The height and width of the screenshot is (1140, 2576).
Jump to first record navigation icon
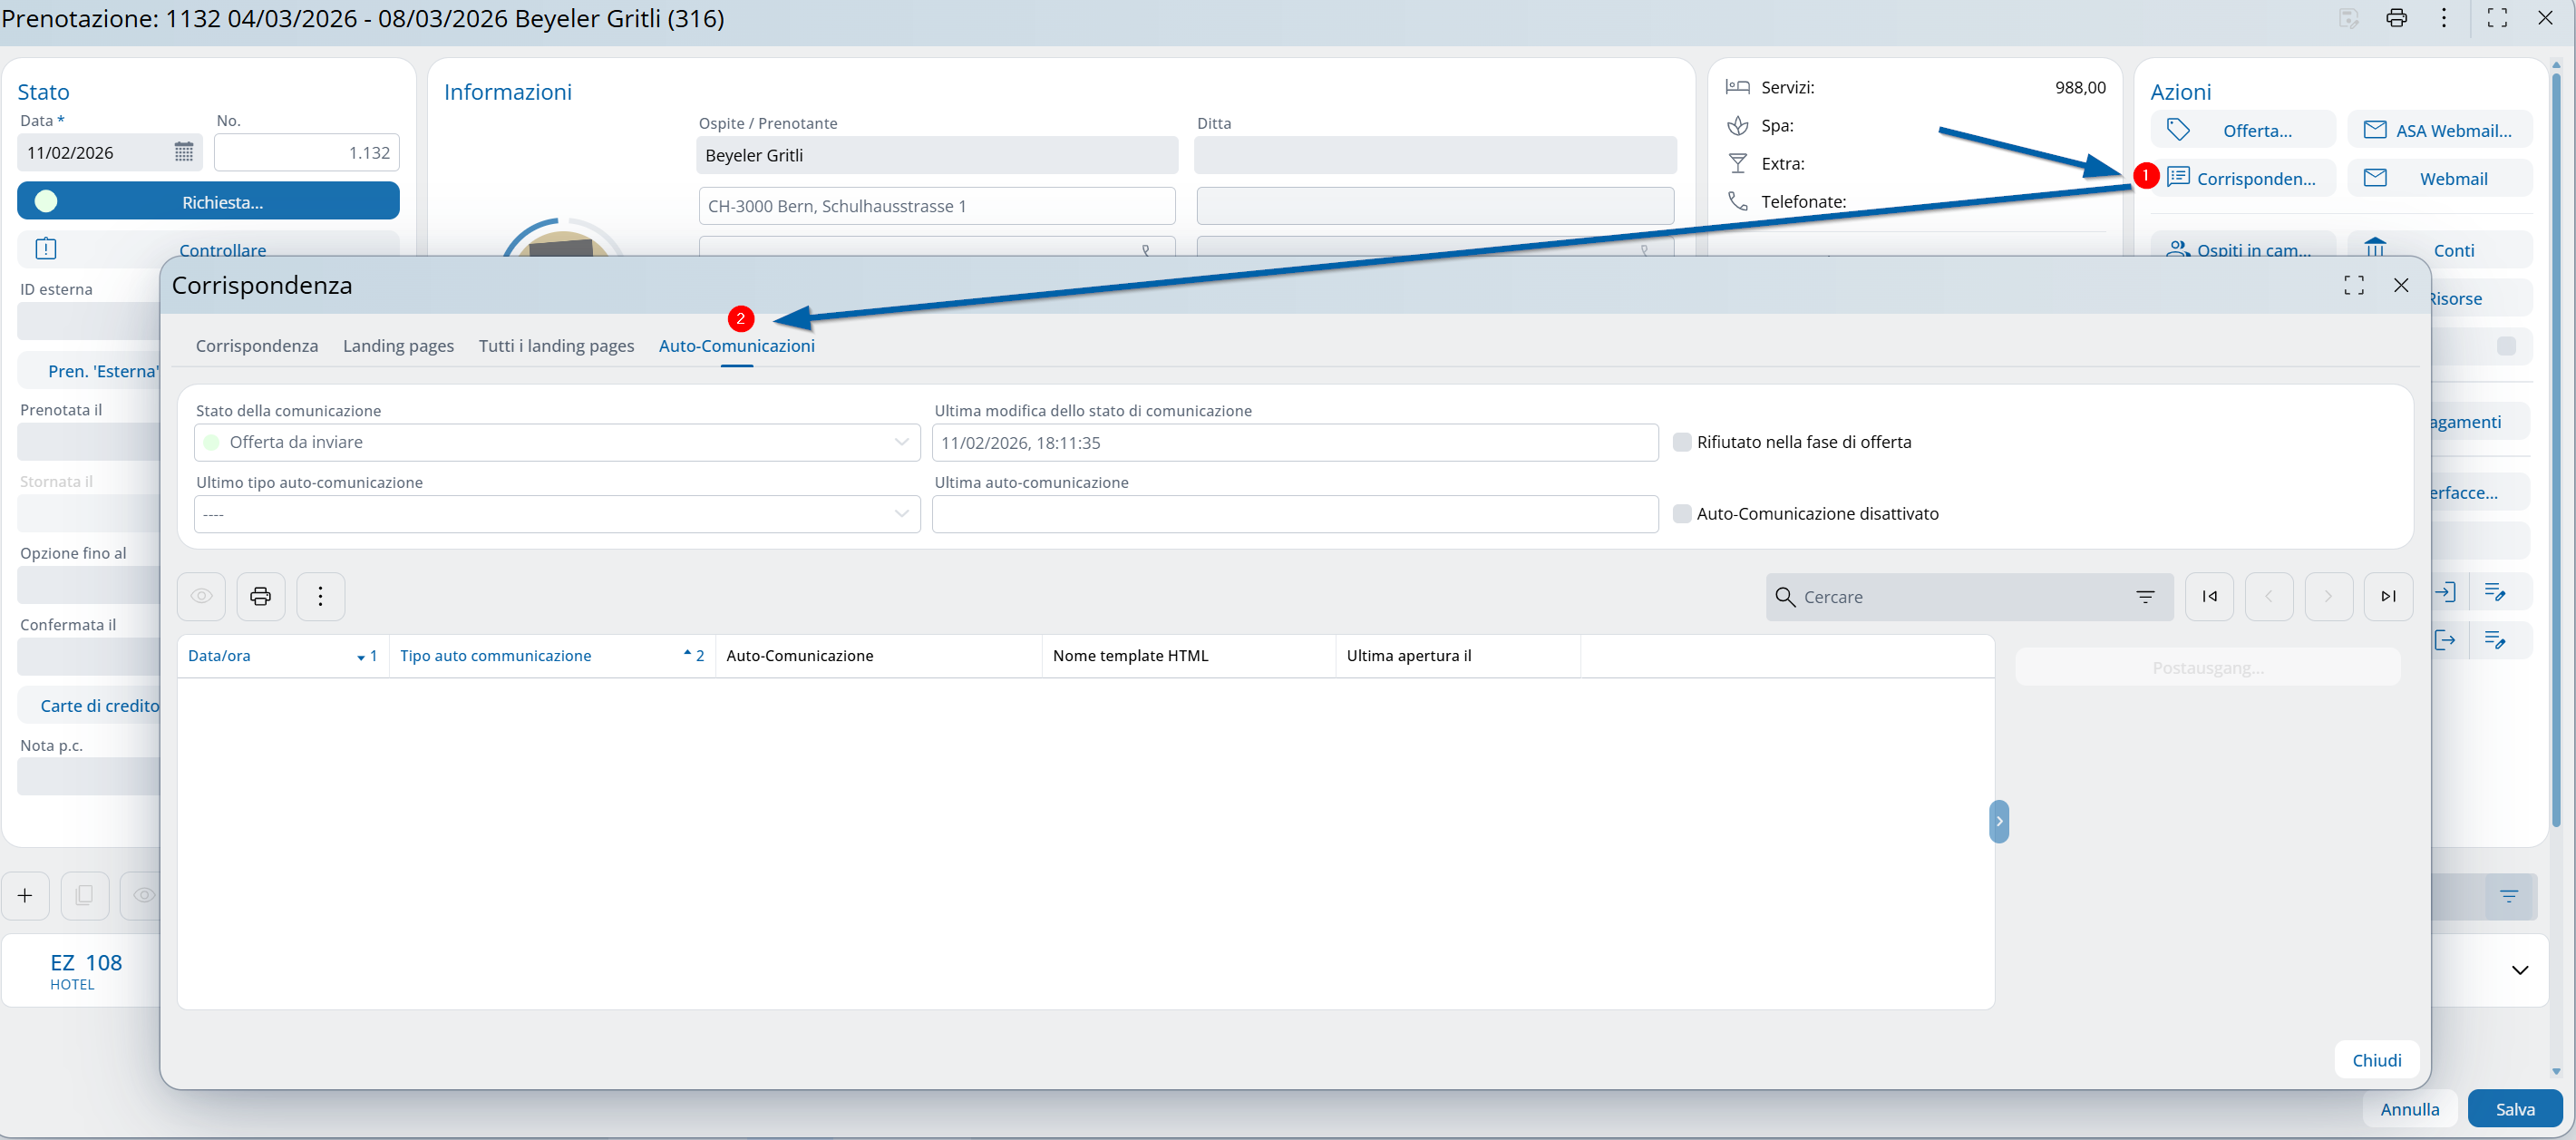click(x=2208, y=596)
